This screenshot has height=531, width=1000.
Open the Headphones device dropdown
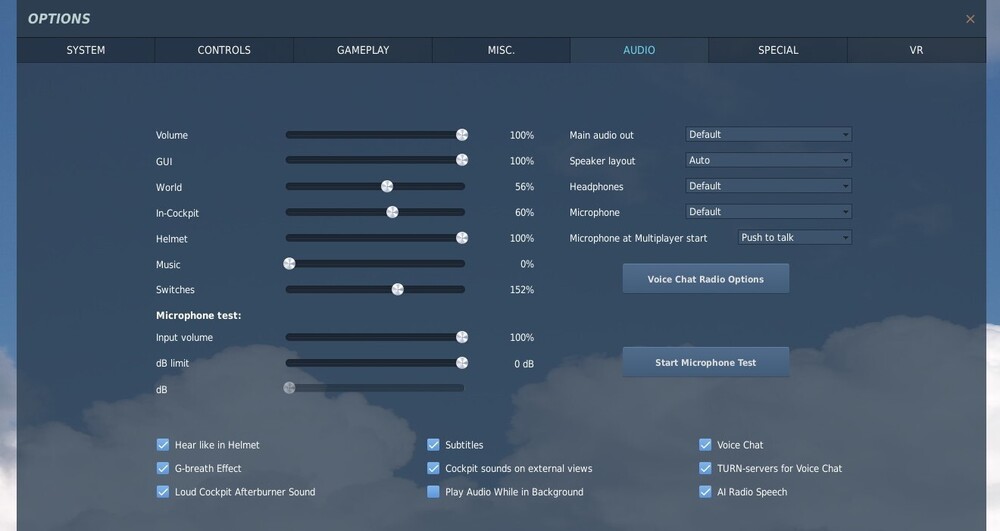coord(768,186)
